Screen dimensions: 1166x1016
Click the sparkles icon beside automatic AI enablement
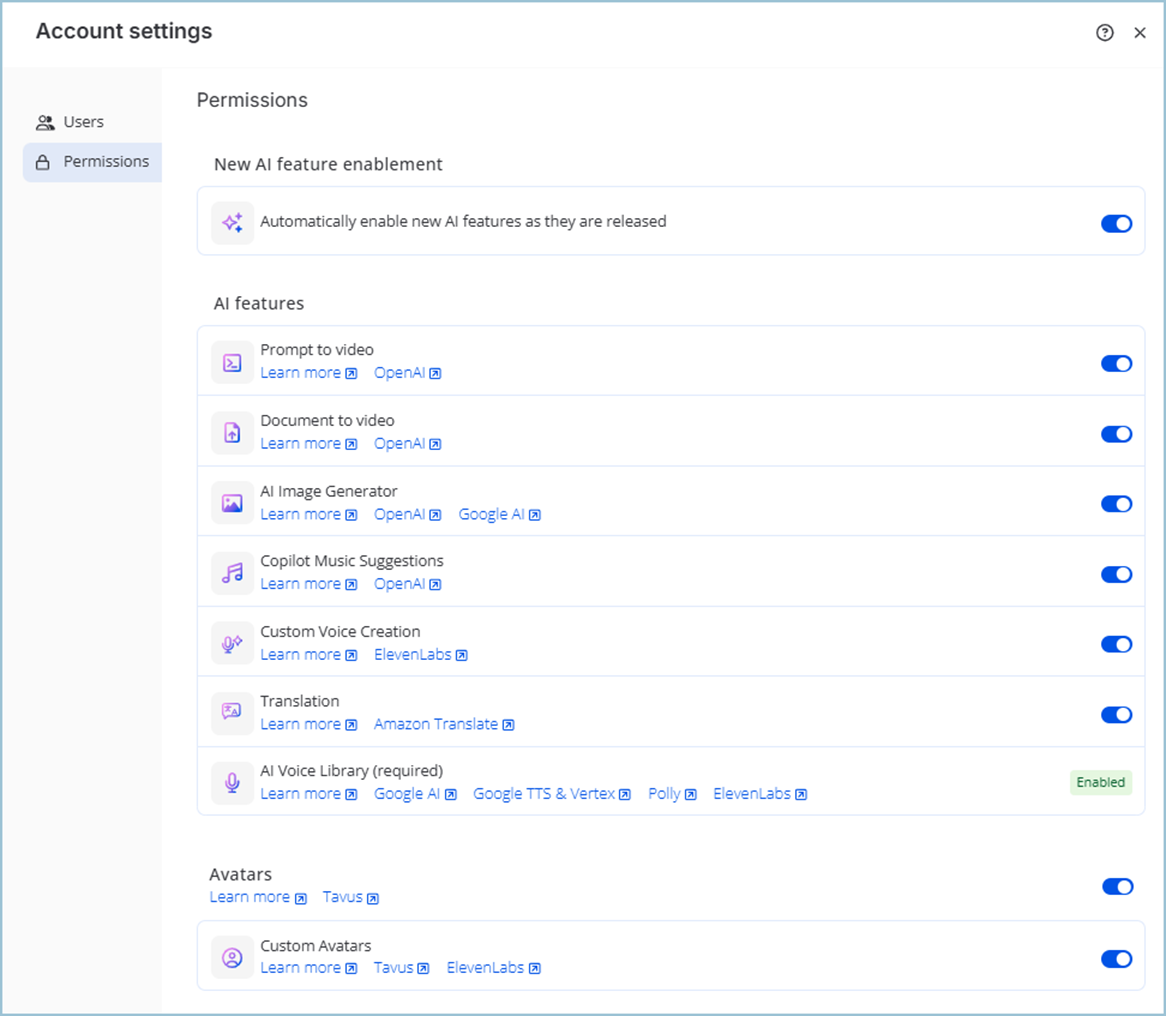pos(231,222)
